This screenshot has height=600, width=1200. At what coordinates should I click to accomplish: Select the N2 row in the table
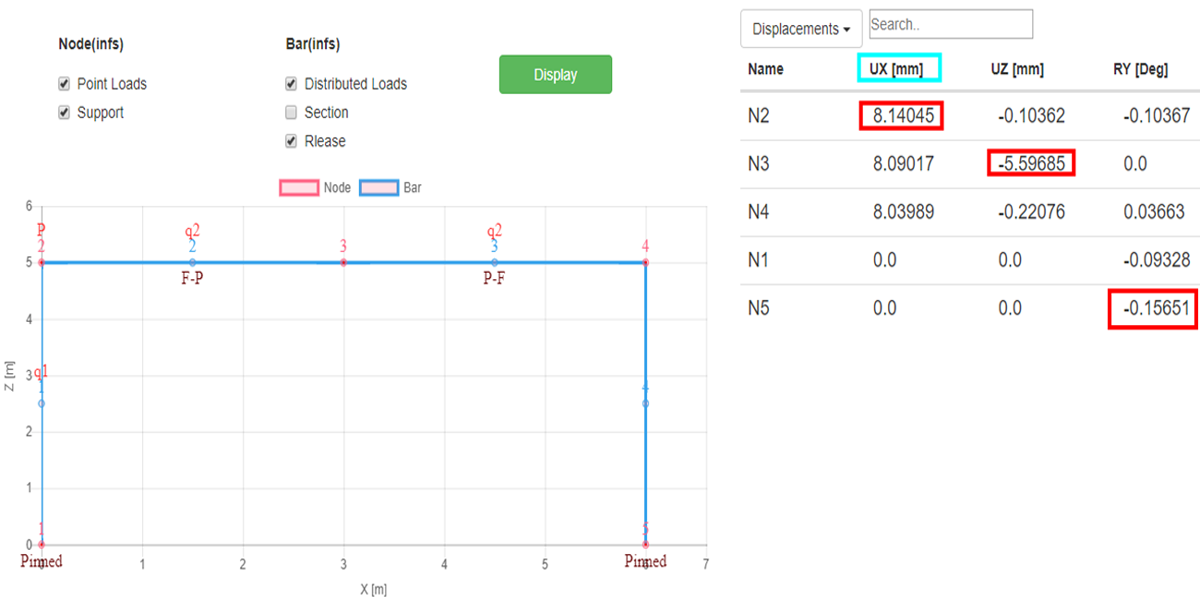[x=758, y=116]
